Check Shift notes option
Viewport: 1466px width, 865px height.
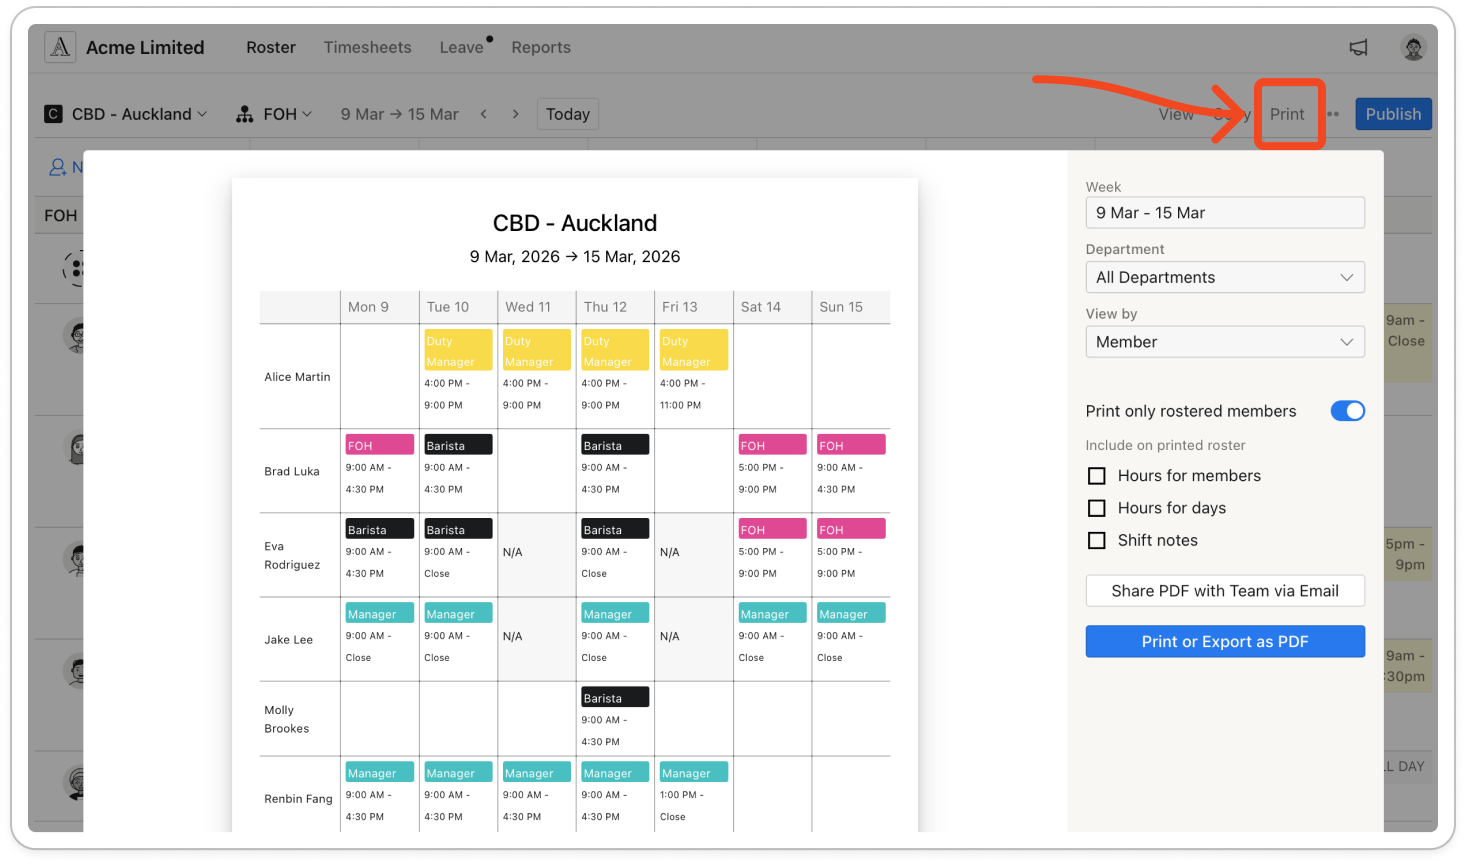[x=1097, y=540]
